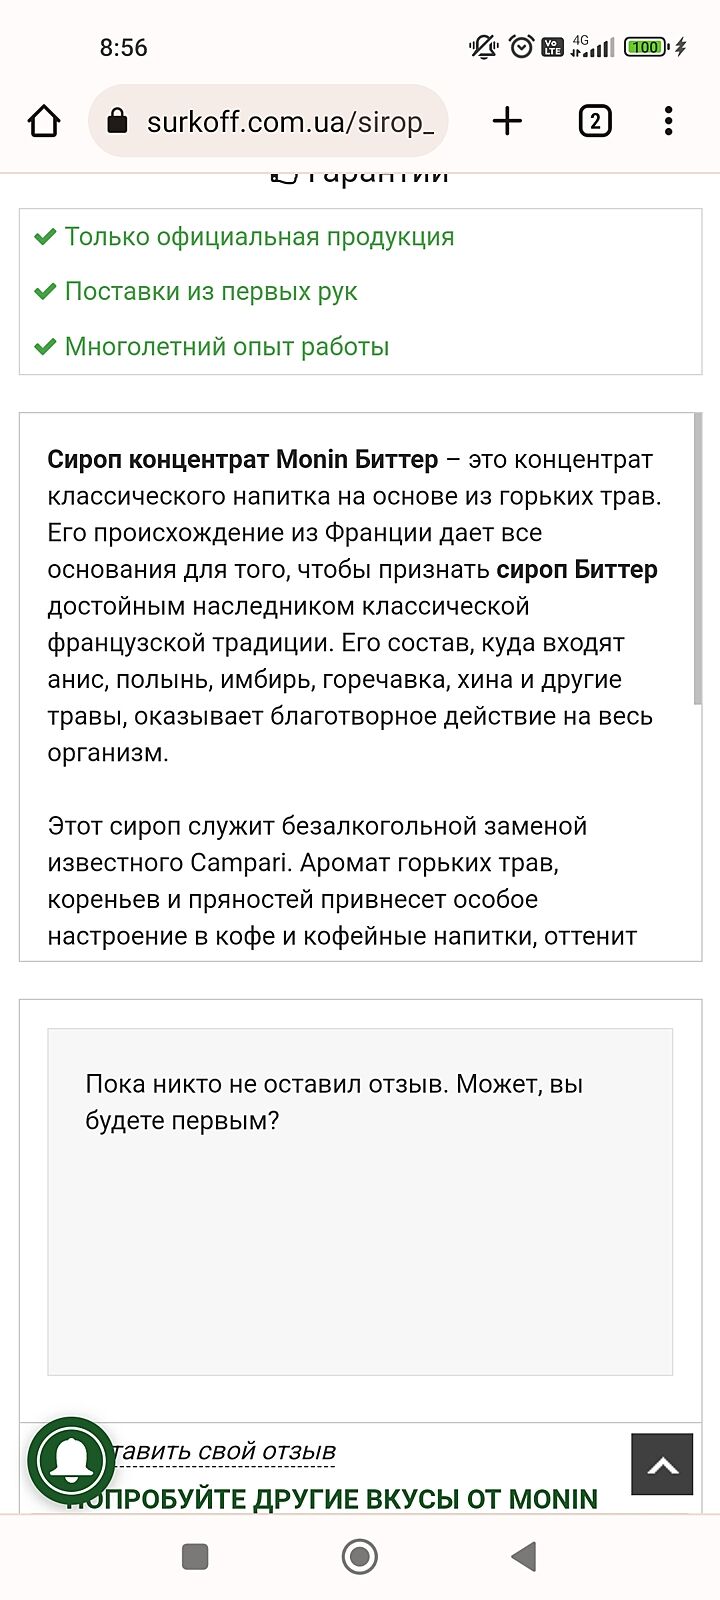Tap the green notification bell icon
The height and width of the screenshot is (1600, 720).
tap(71, 1461)
